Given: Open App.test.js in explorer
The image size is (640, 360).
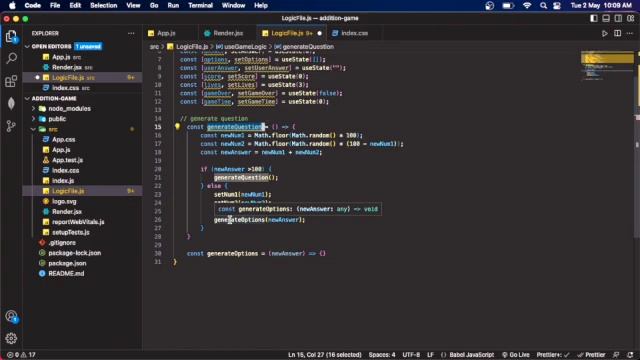Looking at the screenshot, I should (67, 160).
